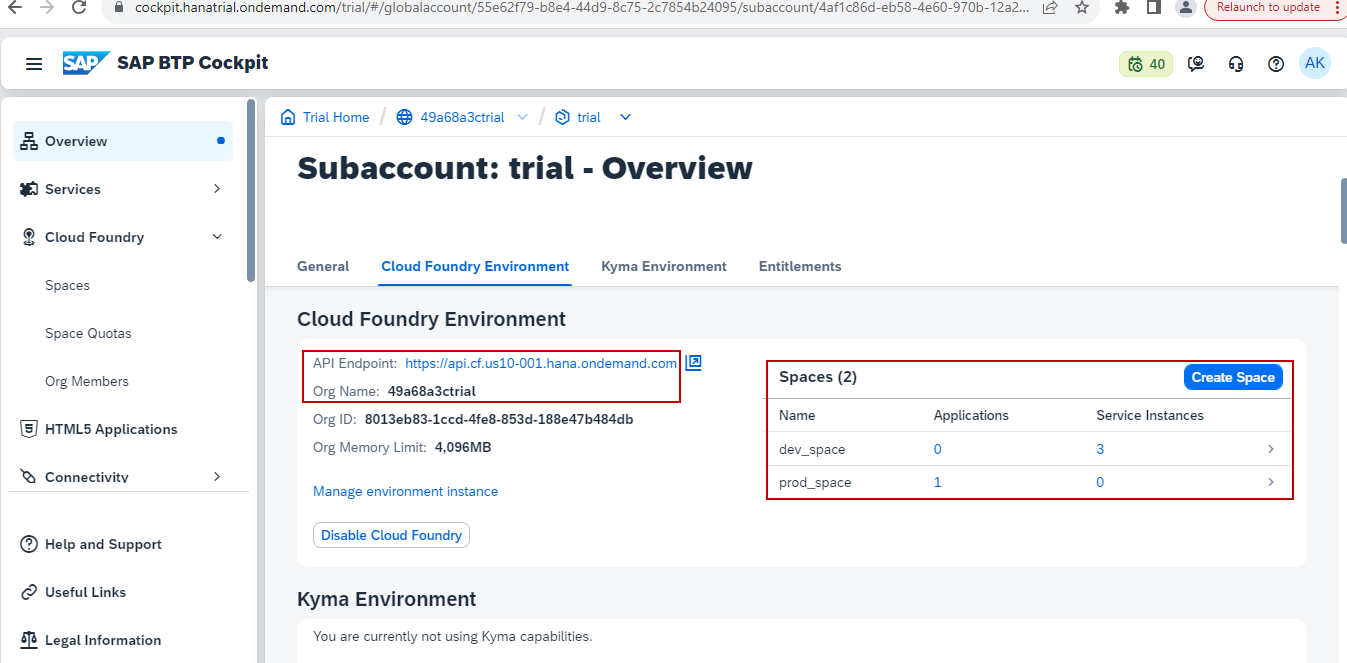Open the 49a68a3ctrial breadcrumb link
The width and height of the screenshot is (1347, 663).
(x=461, y=117)
